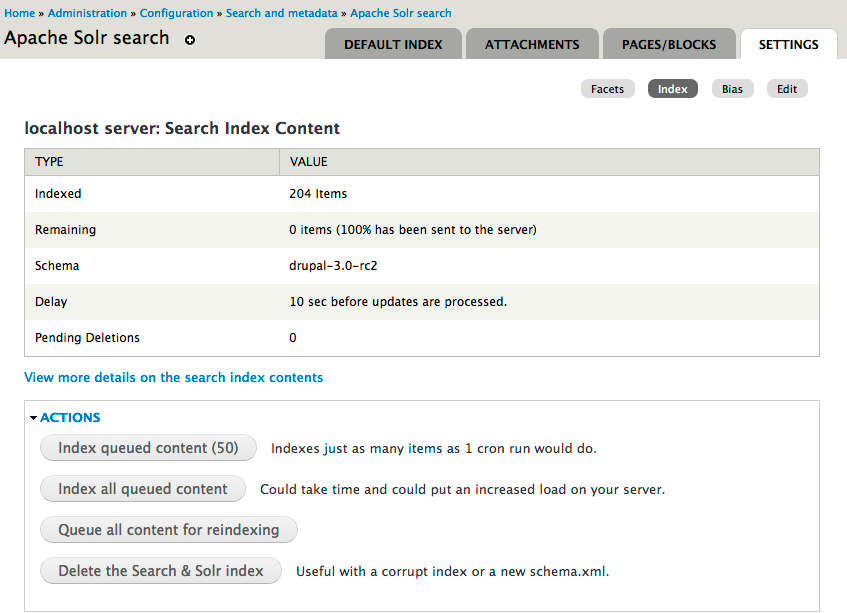
Task: Open the Default Index tab
Action: 393,44
